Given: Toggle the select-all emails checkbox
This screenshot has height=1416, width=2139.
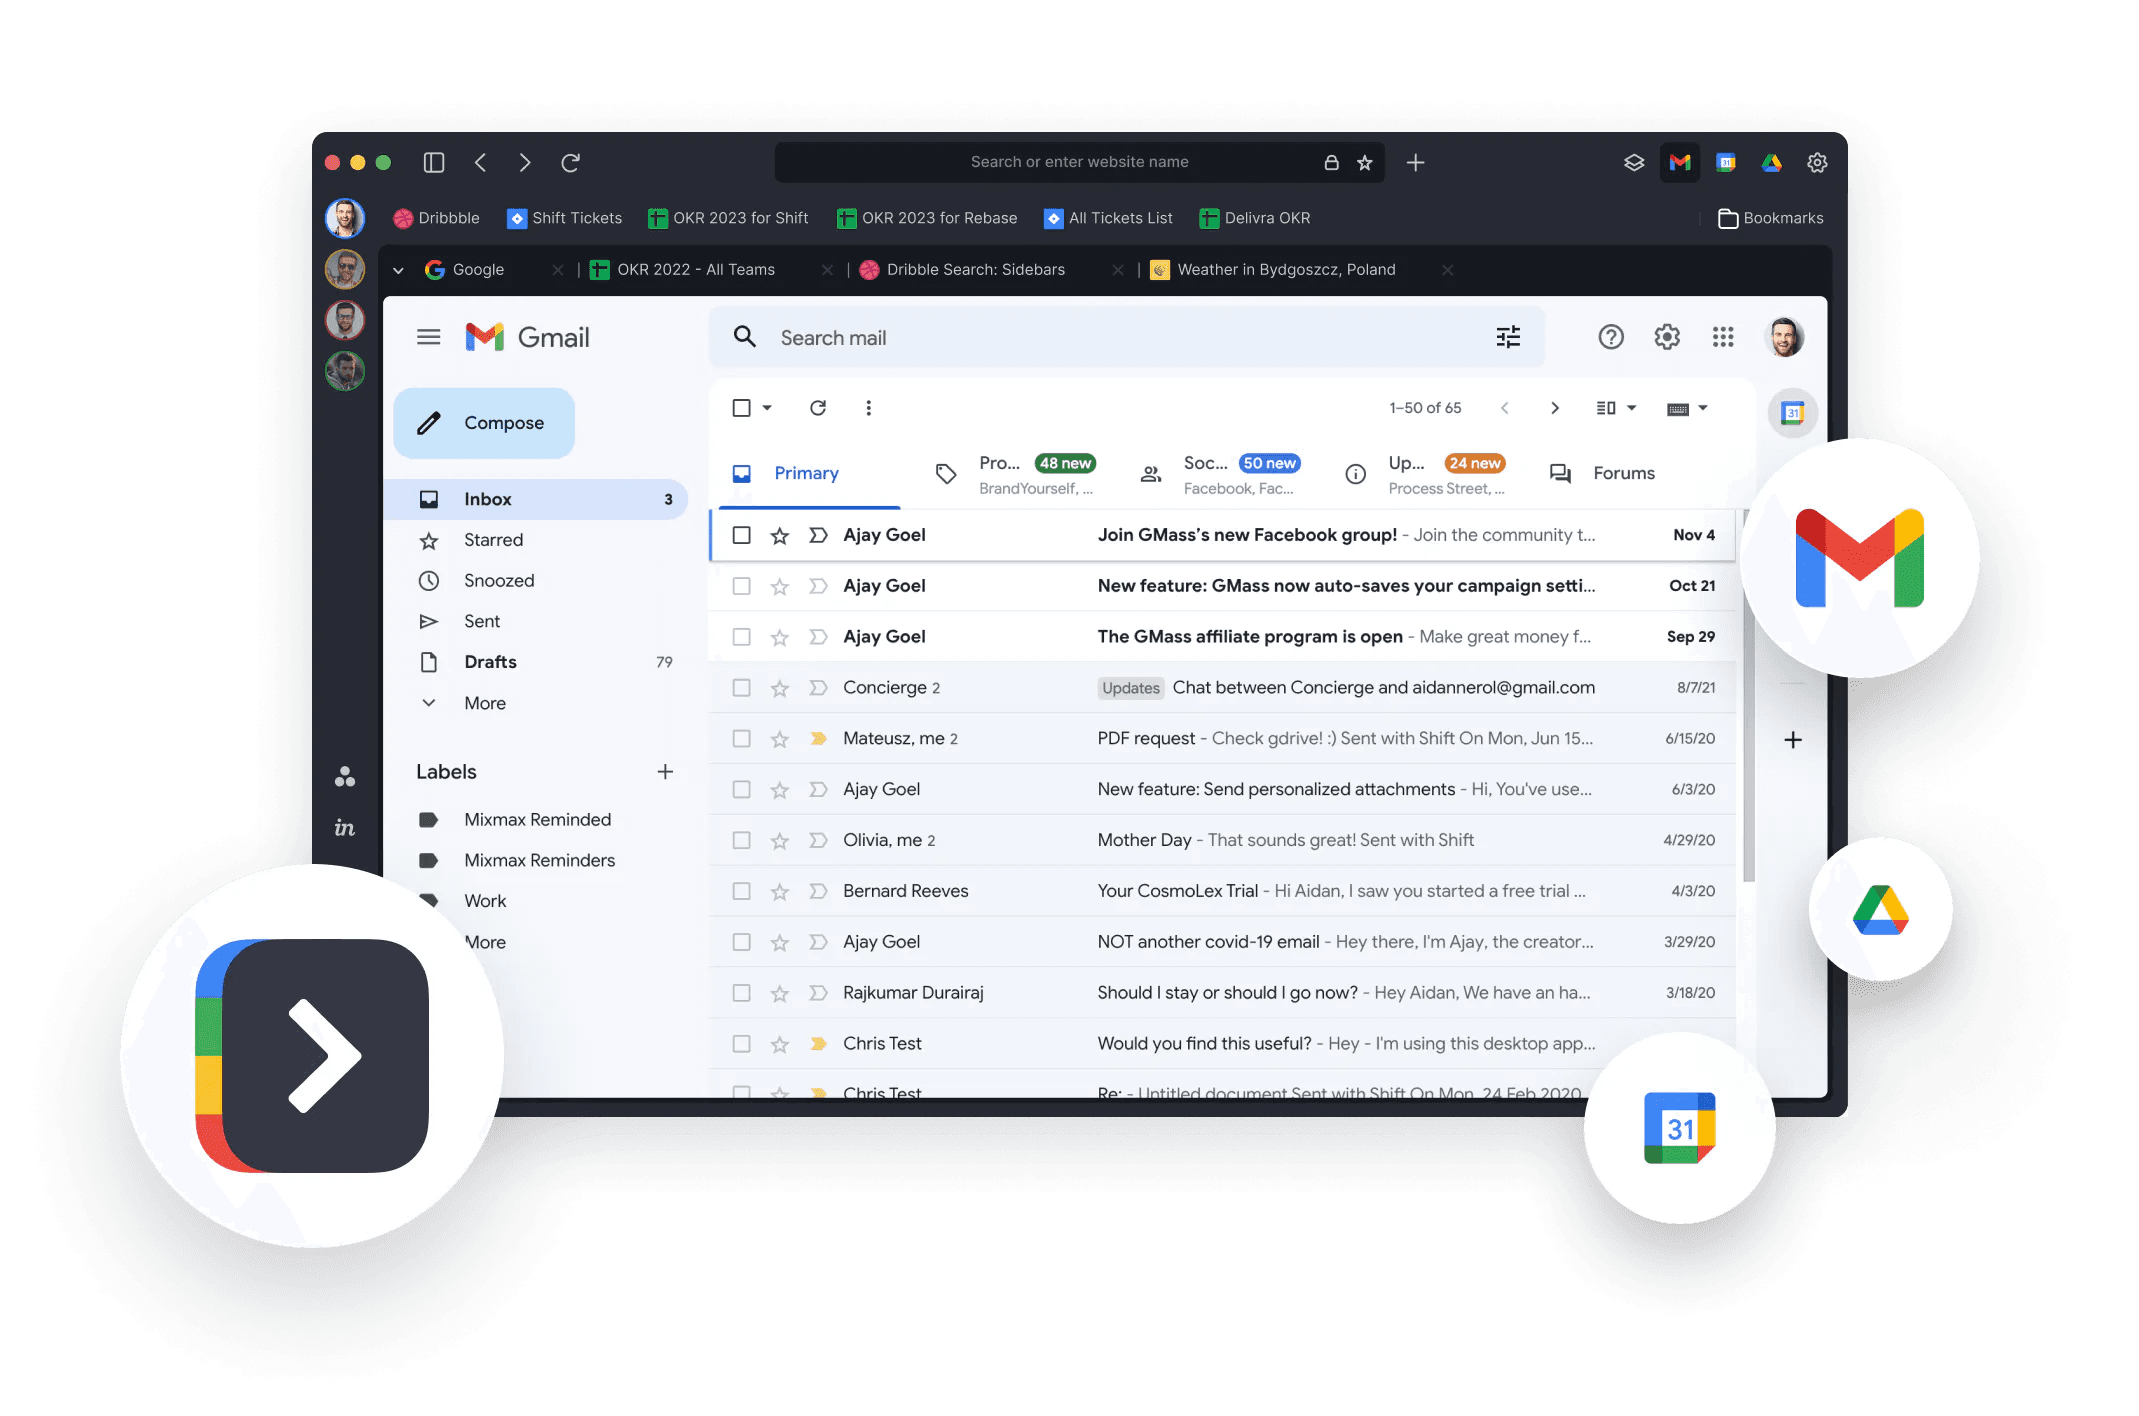Looking at the screenshot, I should 741,408.
